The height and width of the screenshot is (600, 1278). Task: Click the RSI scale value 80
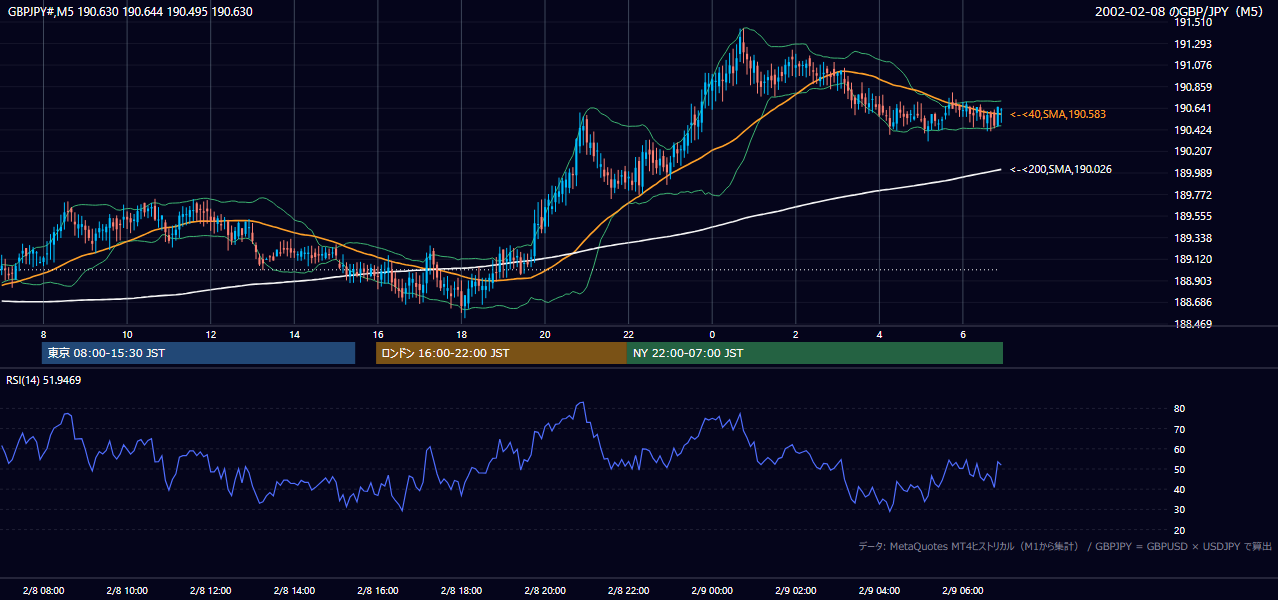1180,409
